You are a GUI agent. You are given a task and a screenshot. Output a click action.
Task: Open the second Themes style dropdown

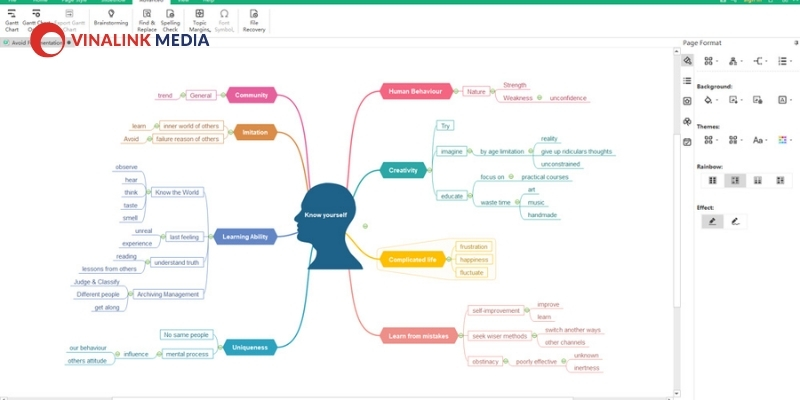[735, 140]
